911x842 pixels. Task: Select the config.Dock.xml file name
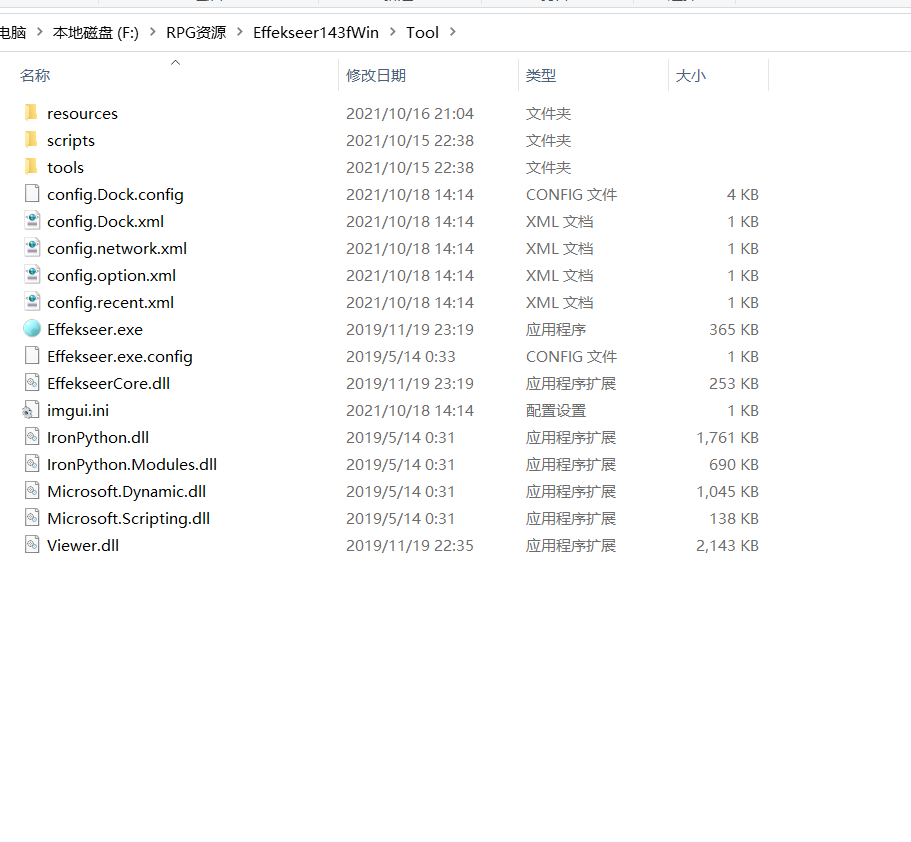(105, 221)
